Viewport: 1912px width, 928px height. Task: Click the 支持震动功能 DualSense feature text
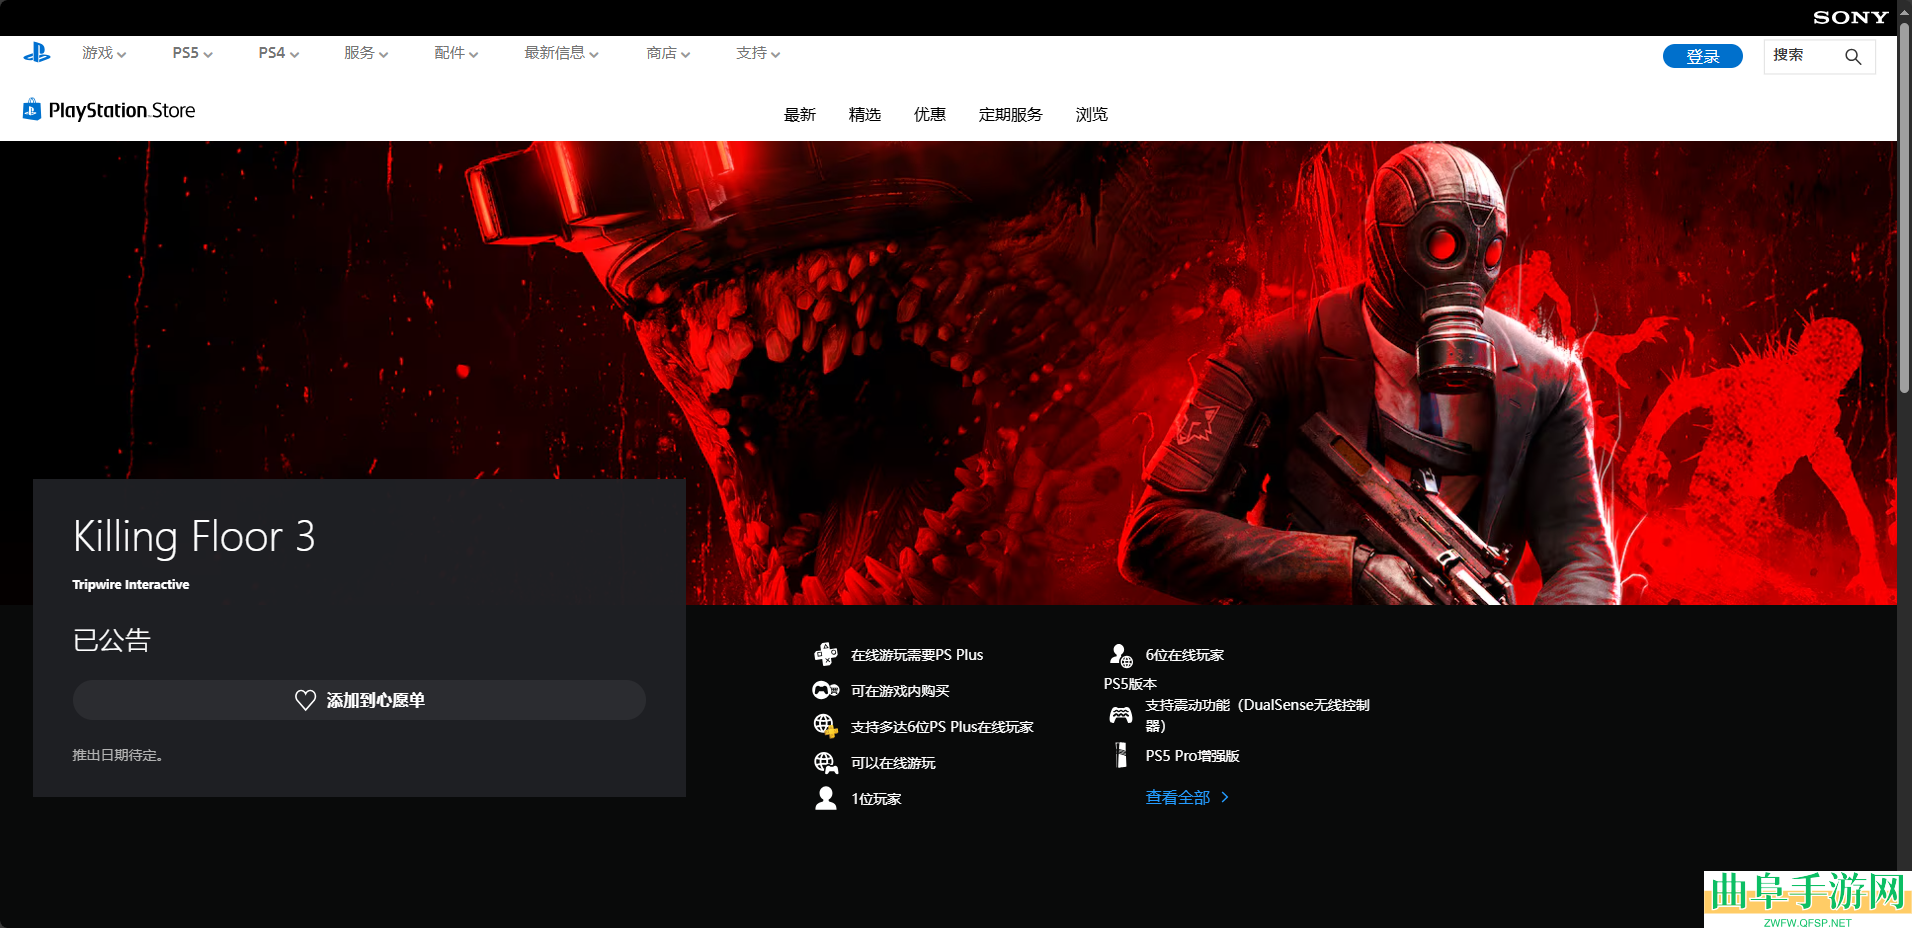click(x=1258, y=715)
